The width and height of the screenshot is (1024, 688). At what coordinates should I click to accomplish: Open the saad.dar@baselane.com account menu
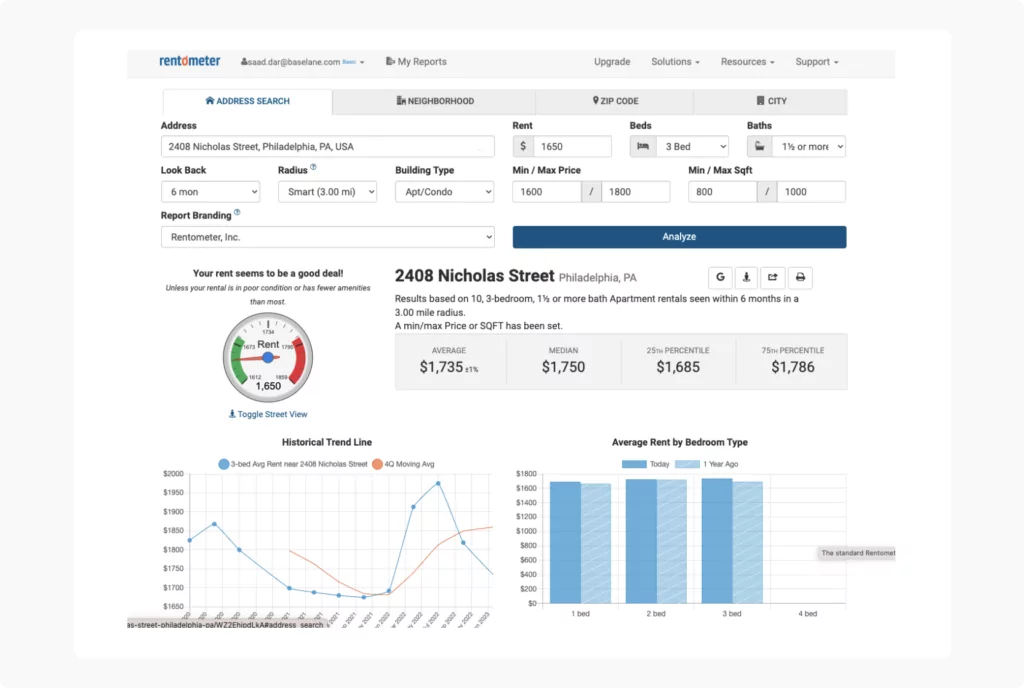(x=302, y=62)
